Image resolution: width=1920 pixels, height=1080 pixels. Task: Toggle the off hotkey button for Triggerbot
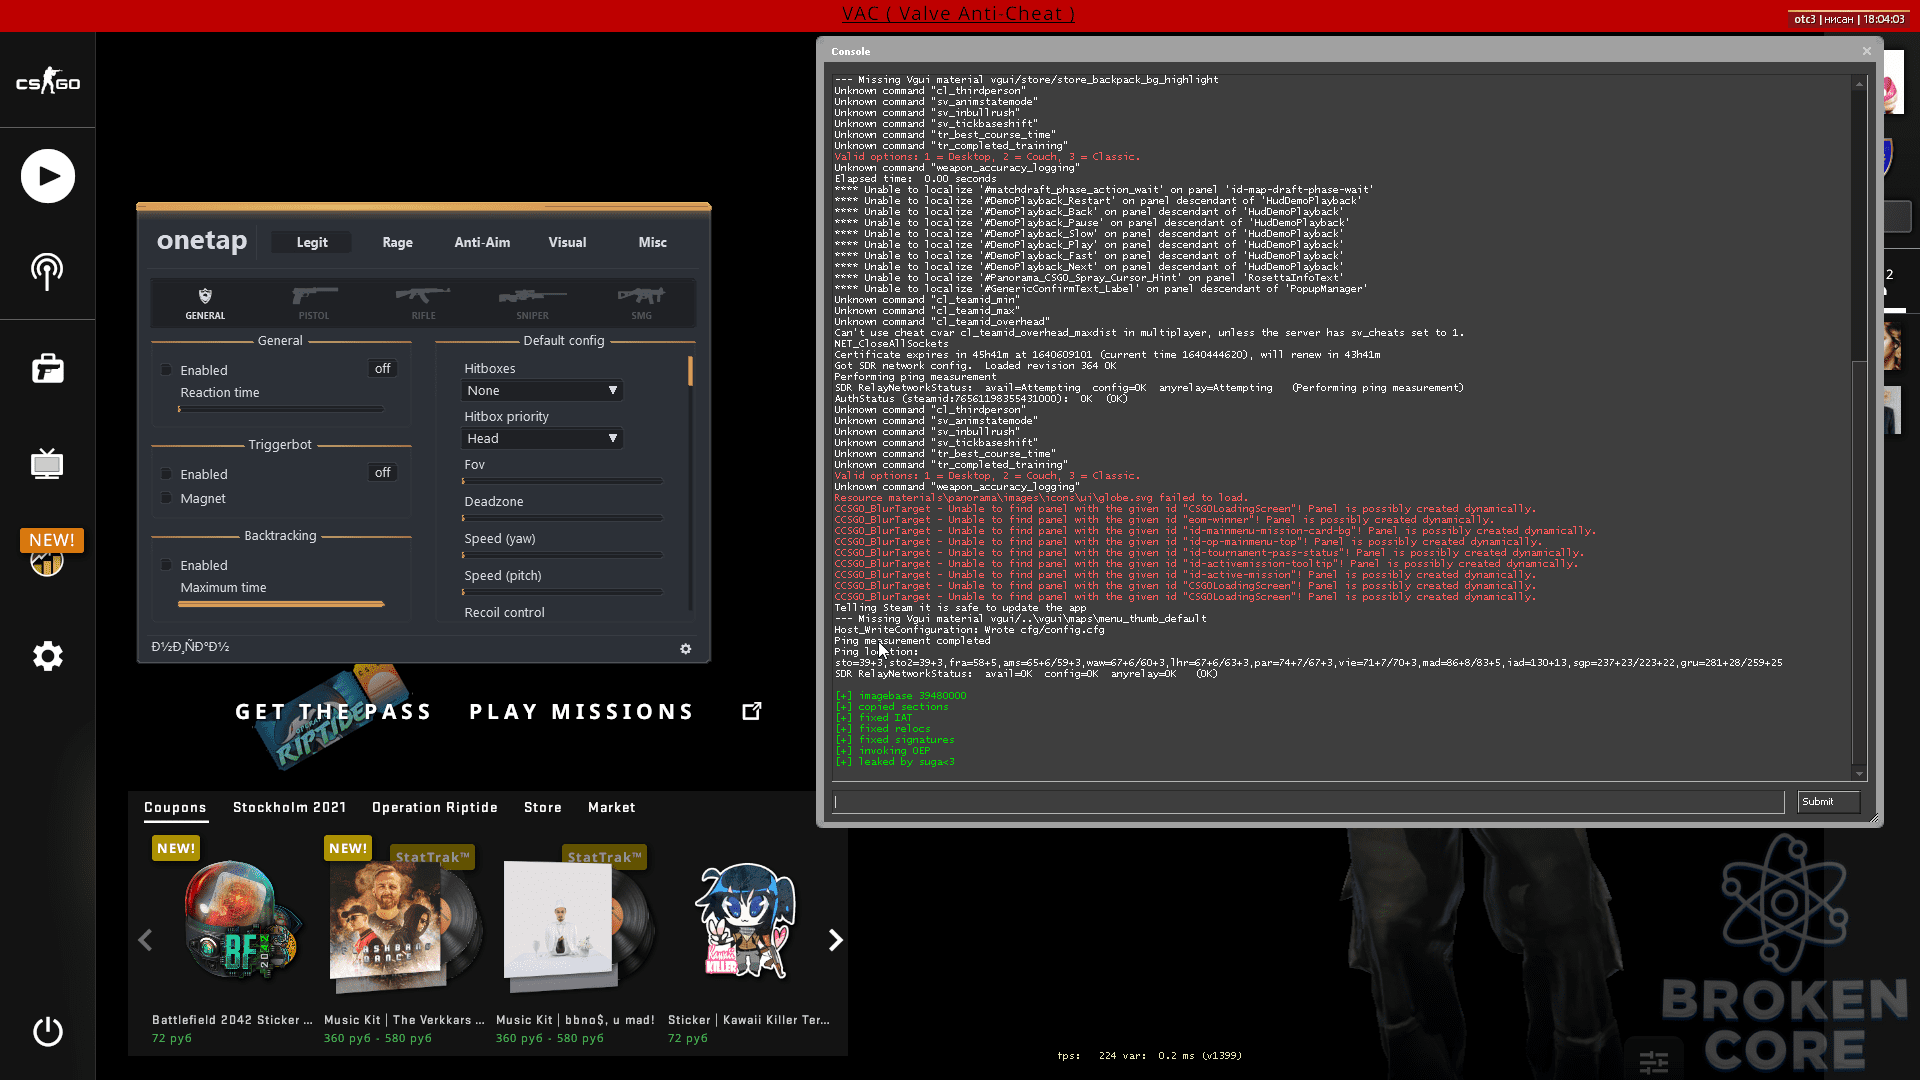click(x=382, y=473)
